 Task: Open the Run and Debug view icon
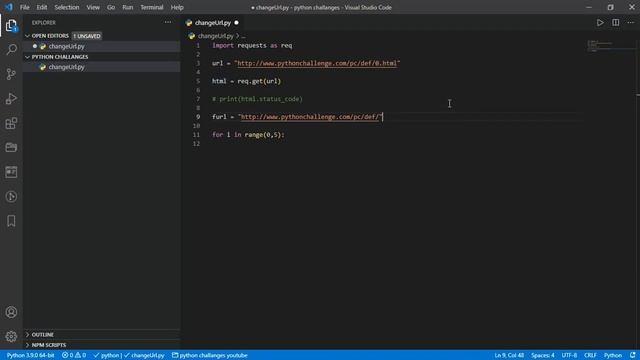pyautogui.click(x=11, y=98)
